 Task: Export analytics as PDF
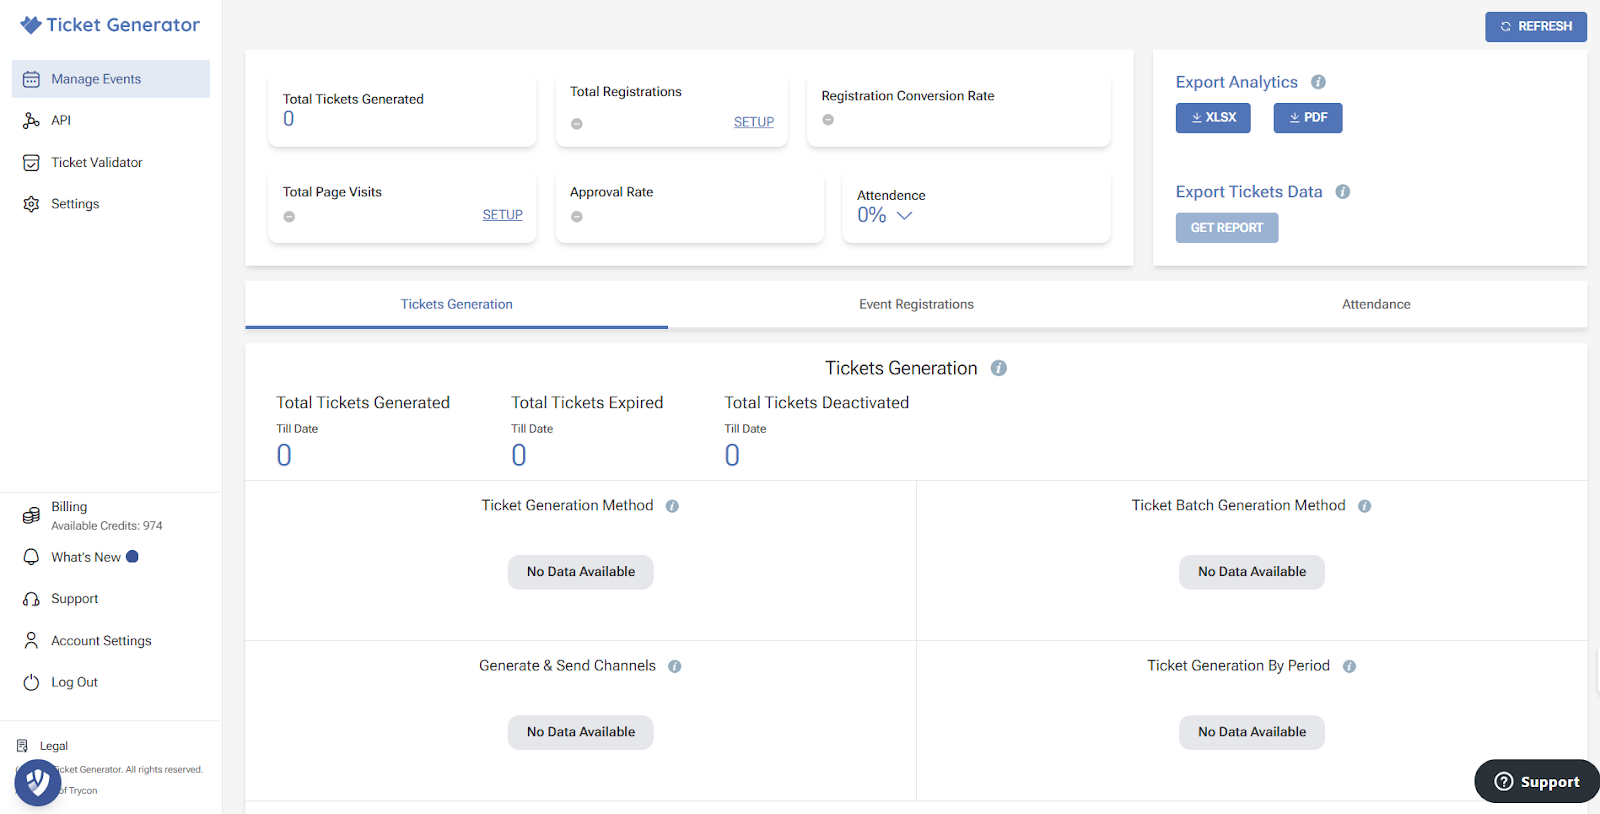[1308, 118]
